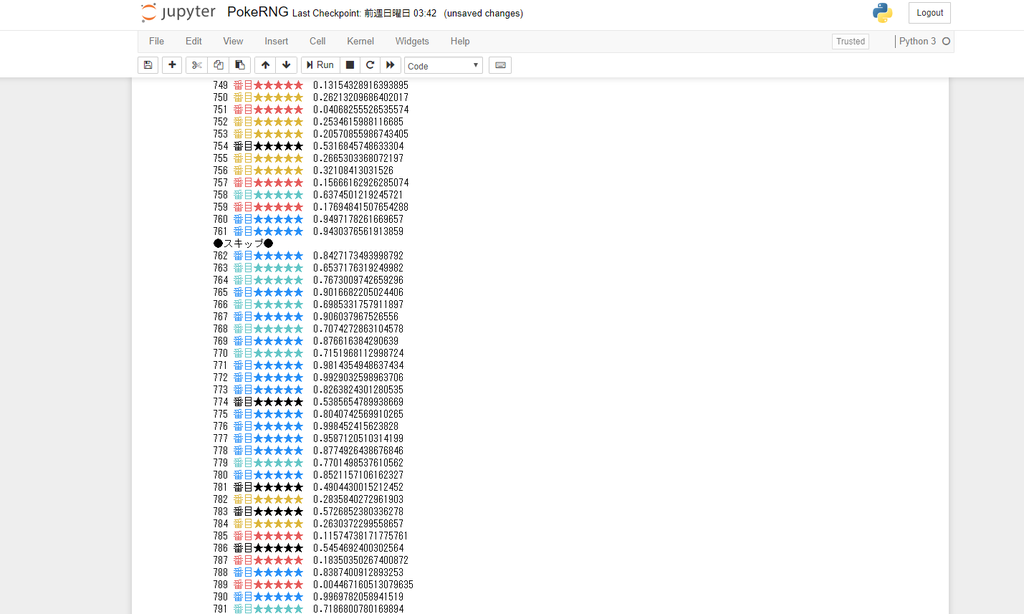Open the command palette keyboard icon
The width and height of the screenshot is (1024, 614).
point(500,65)
